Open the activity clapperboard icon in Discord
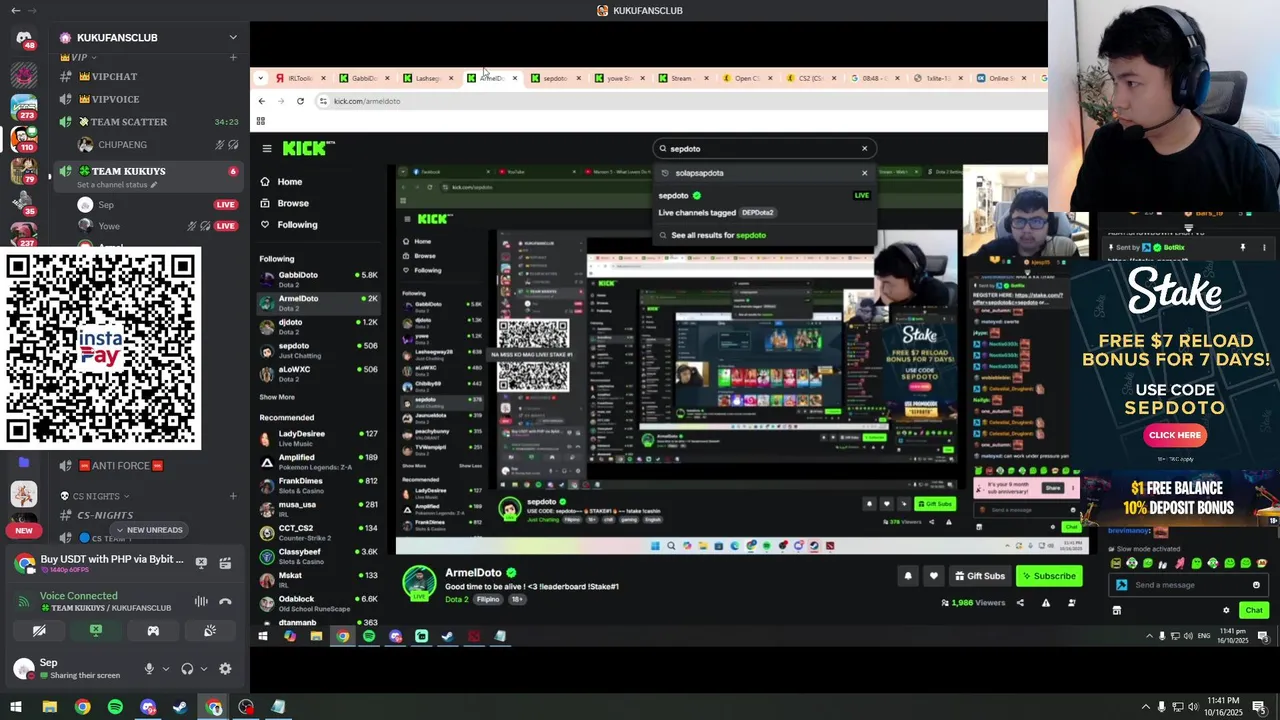Screen dimensions: 1280x720 point(225,563)
